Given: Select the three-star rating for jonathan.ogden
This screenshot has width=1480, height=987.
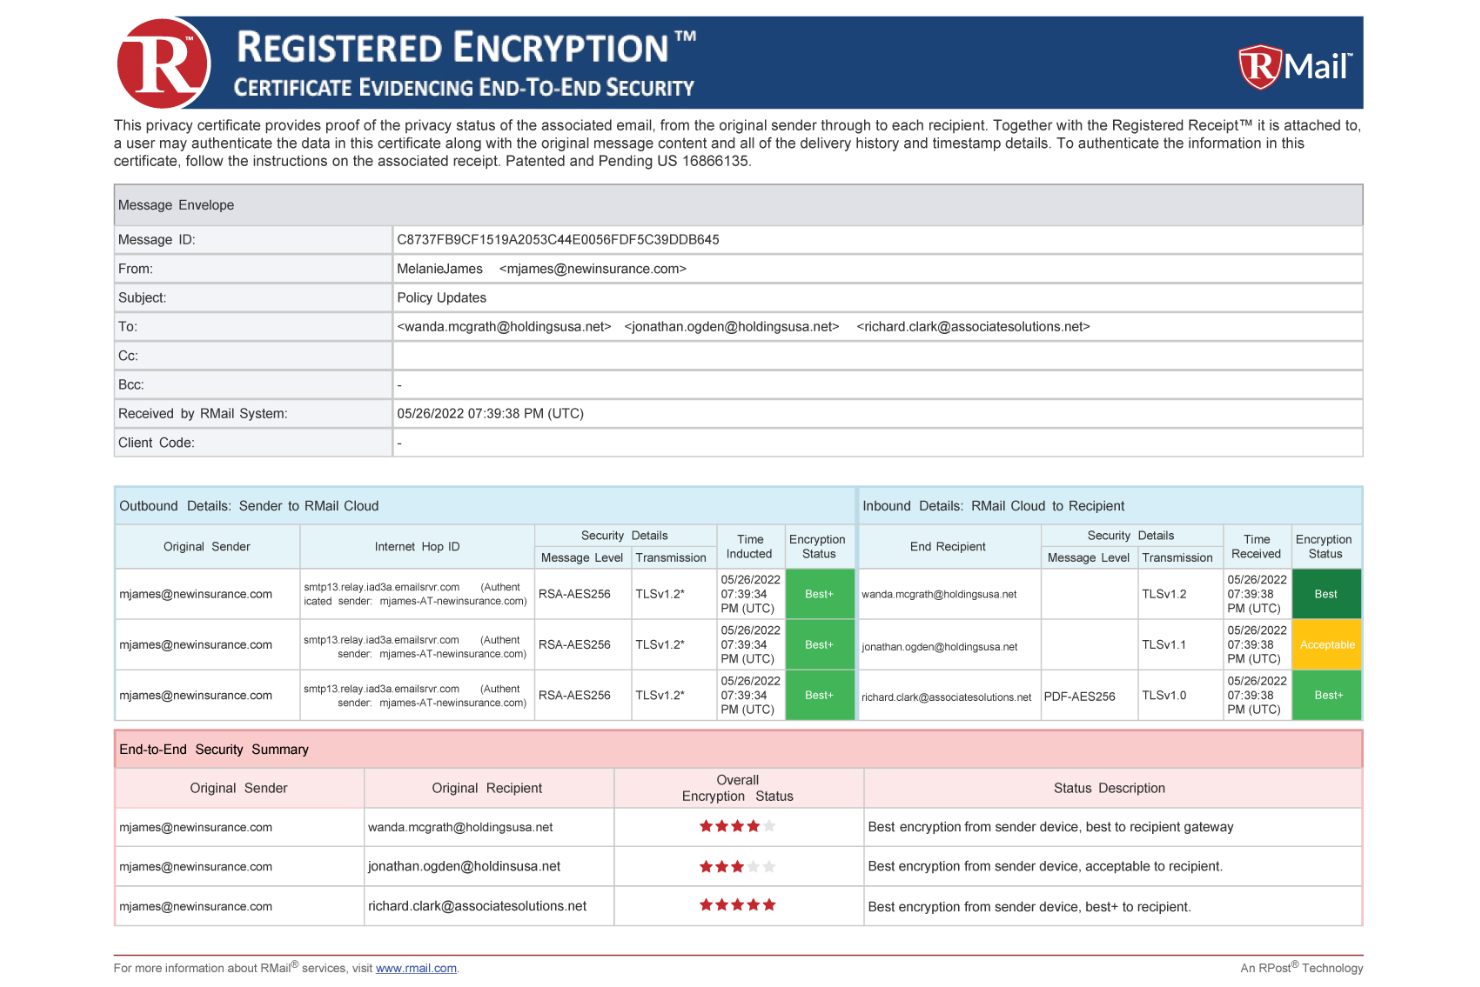Looking at the screenshot, I should [737, 866].
